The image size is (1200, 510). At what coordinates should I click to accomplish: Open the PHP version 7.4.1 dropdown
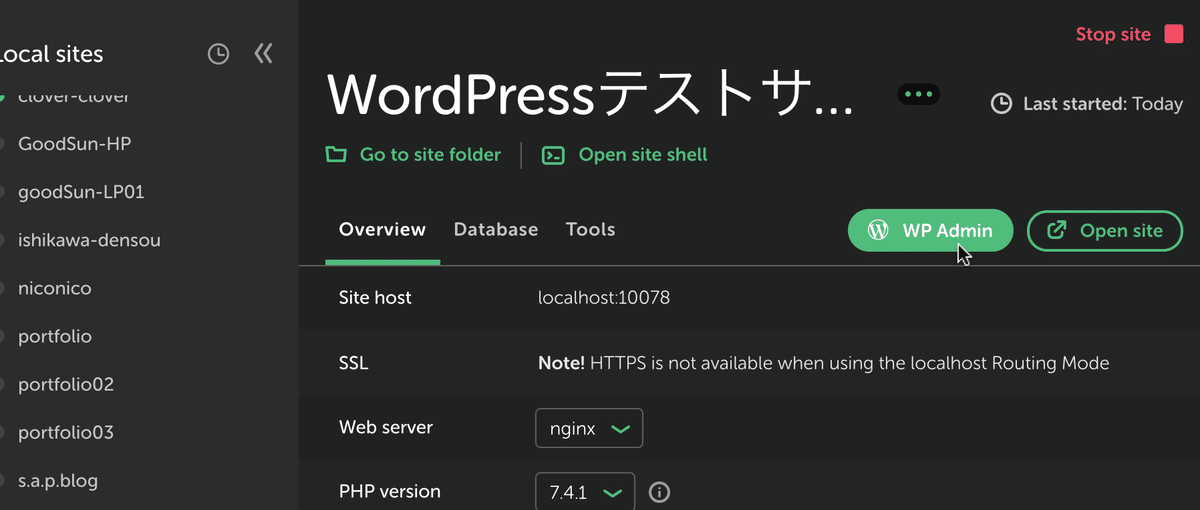[x=585, y=492]
